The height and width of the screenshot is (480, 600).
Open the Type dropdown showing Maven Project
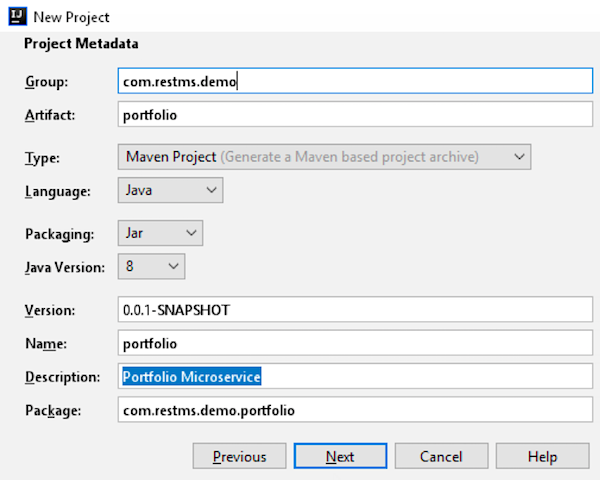[x=324, y=157]
